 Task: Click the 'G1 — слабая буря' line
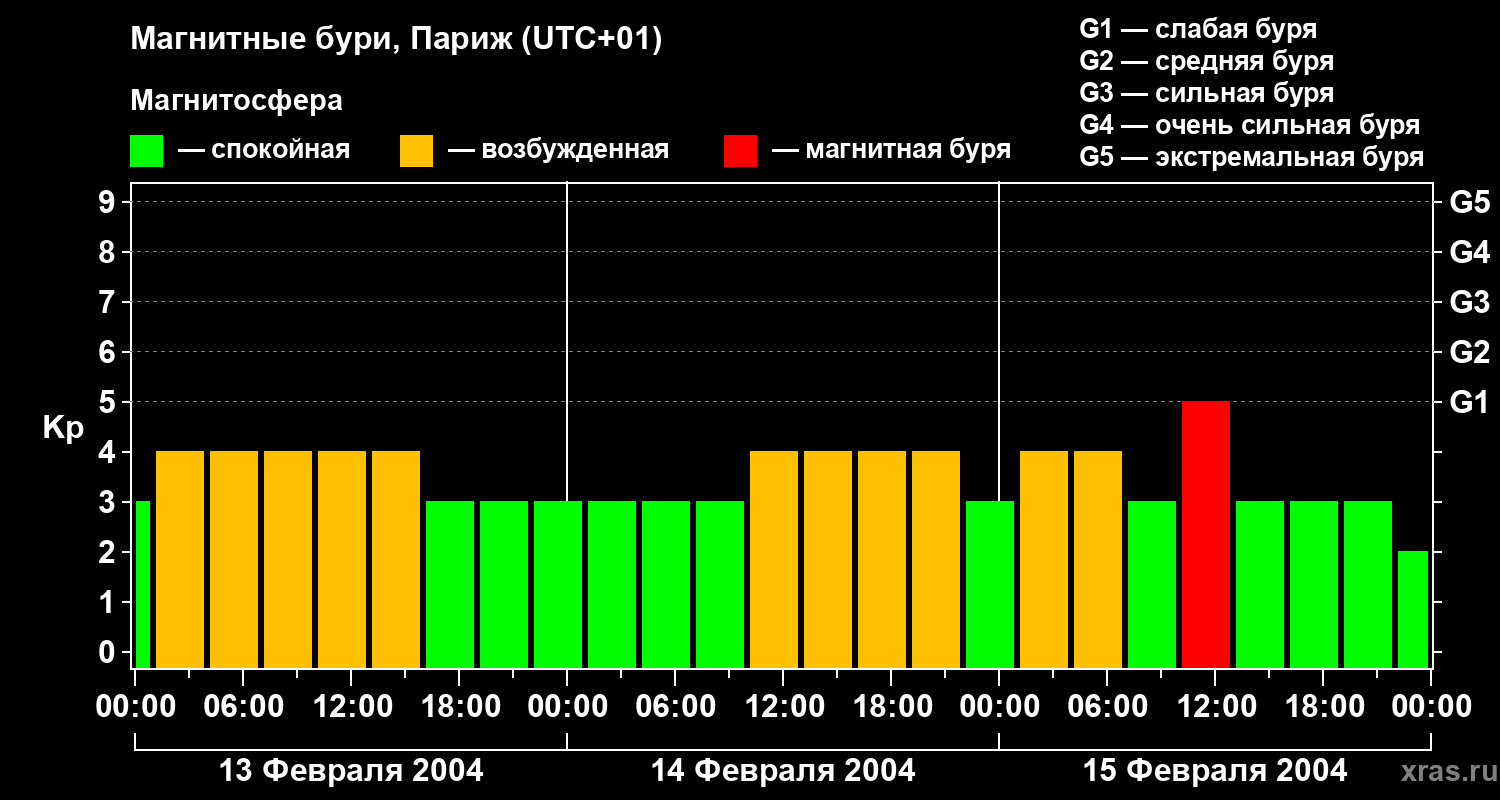1198,29
